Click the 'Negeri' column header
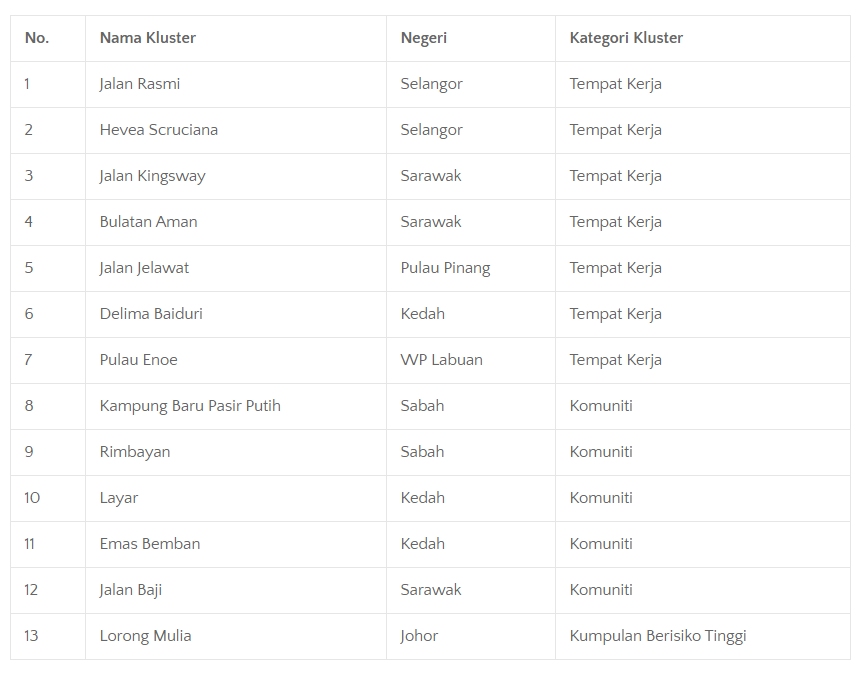 (424, 38)
